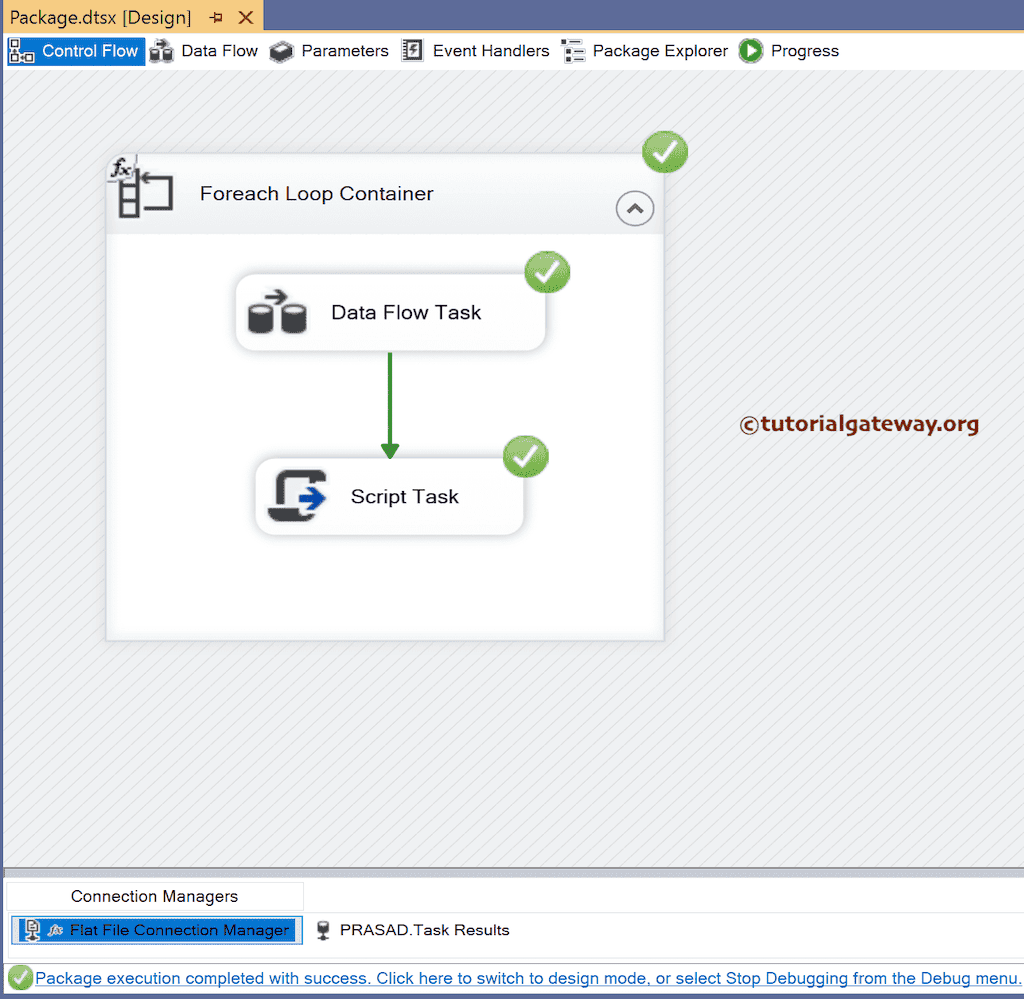Toggle the pin on Package.dtsx tab
This screenshot has width=1024, height=999.
click(x=214, y=17)
